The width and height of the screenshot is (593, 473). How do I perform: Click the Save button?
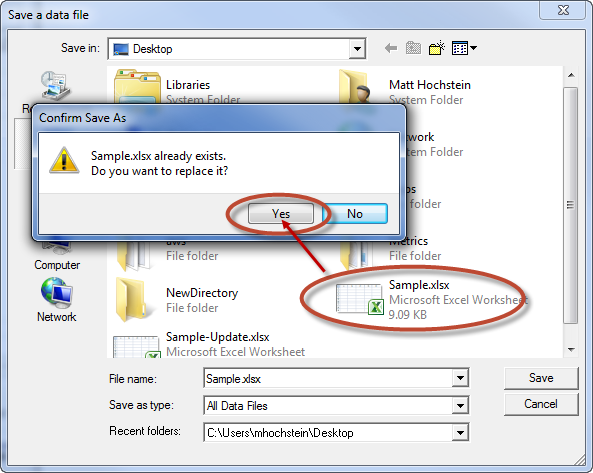(541, 378)
